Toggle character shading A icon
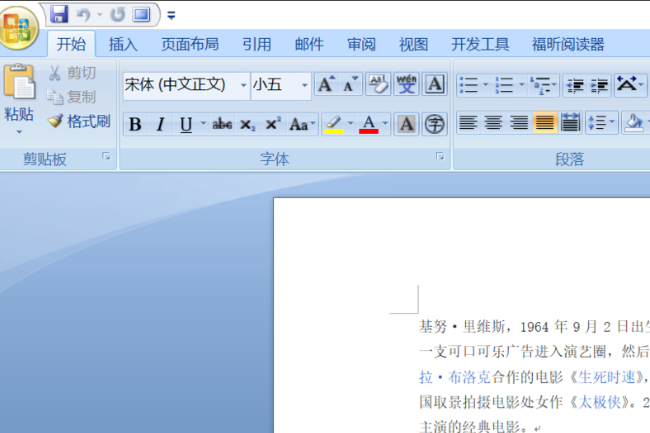This screenshot has width=650, height=433. pyautogui.click(x=406, y=124)
